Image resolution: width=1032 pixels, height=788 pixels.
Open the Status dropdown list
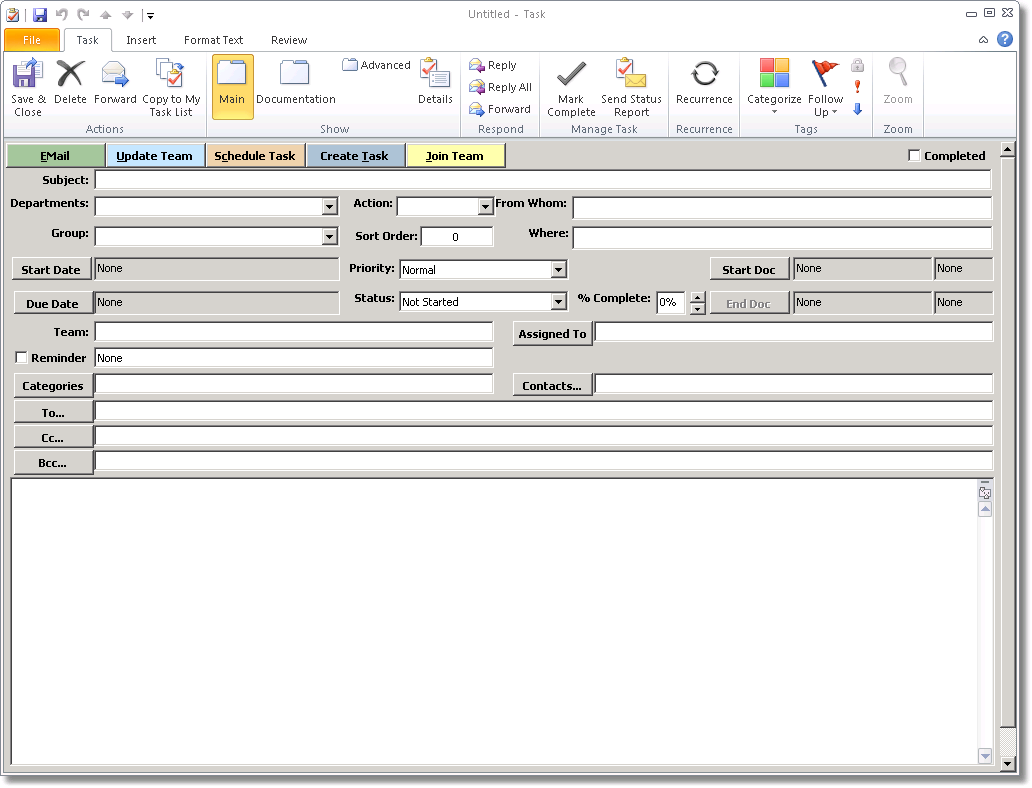click(559, 302)
